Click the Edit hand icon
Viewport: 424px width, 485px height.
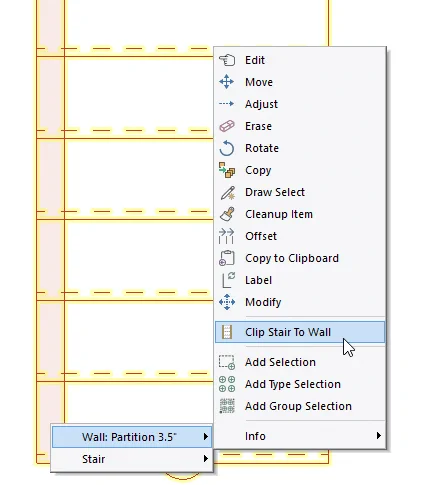[x=227, y=60]
